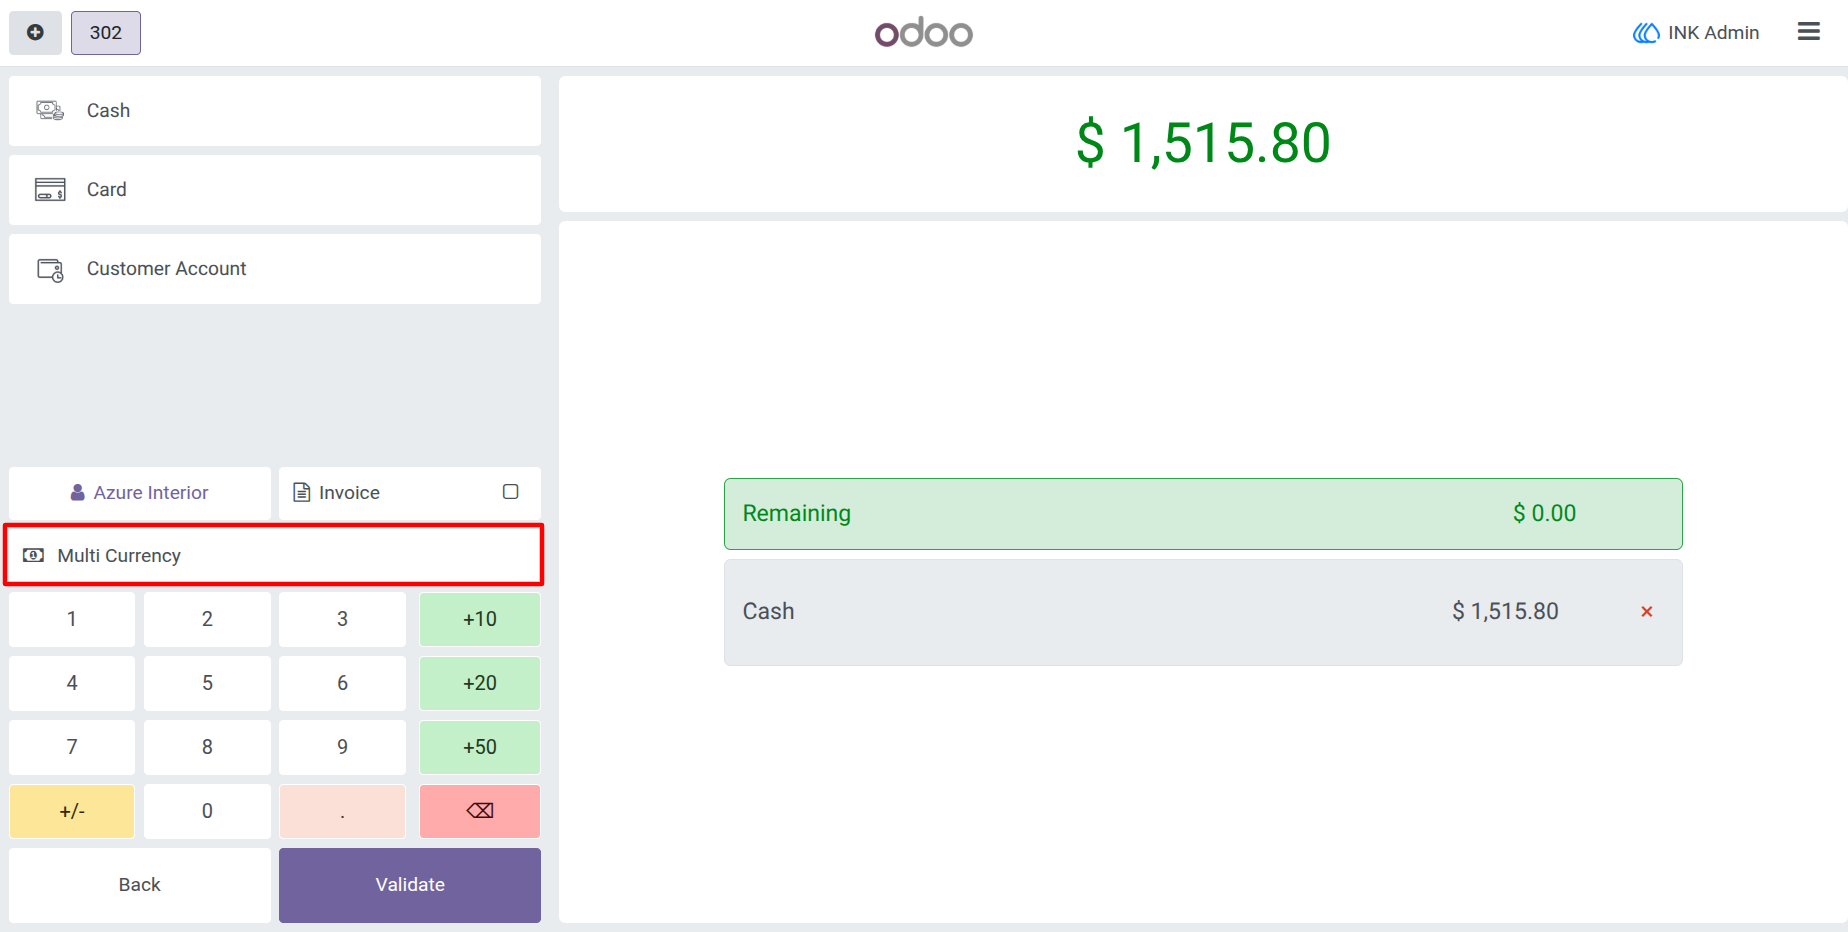
Task: Add +50 to the amount
Action: [480, 747]
